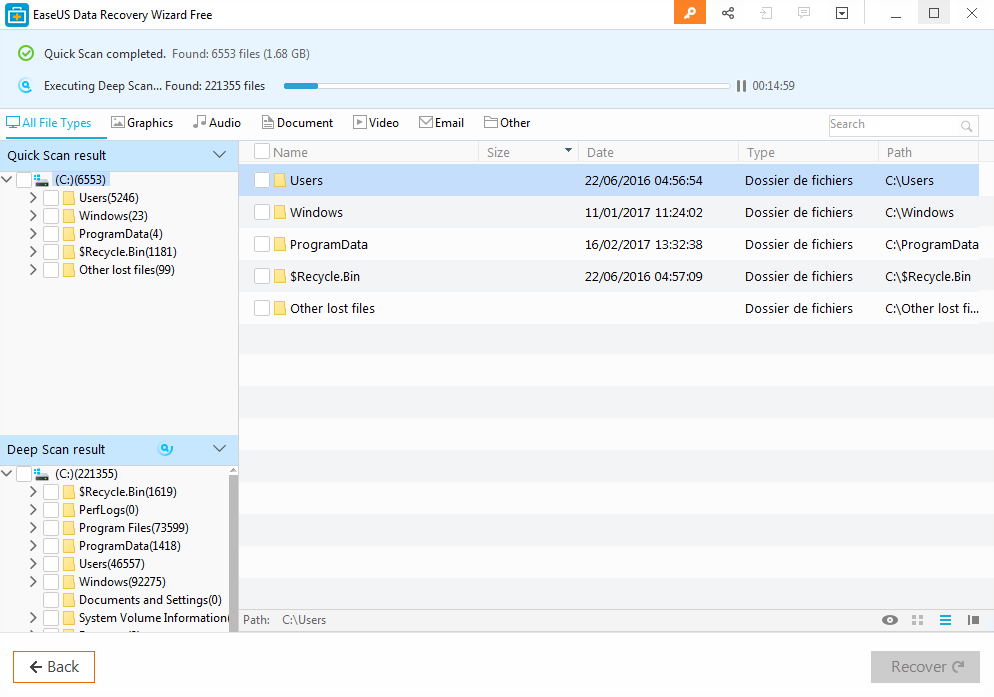Click the Recover button

[x=925, y=667]
